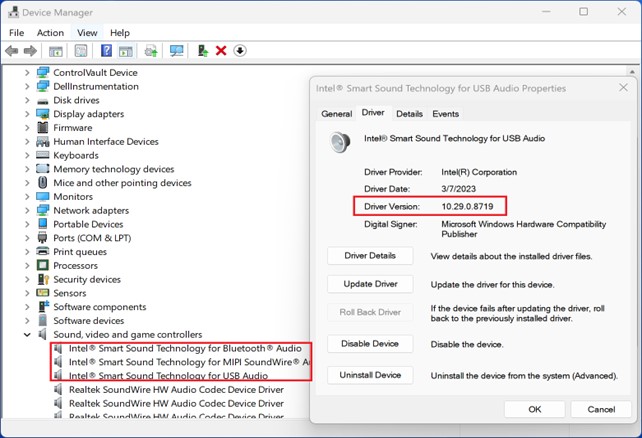Click the green-arrow update driver toolbar icon
Screen dimensions: 642x438
click(203, 51)
